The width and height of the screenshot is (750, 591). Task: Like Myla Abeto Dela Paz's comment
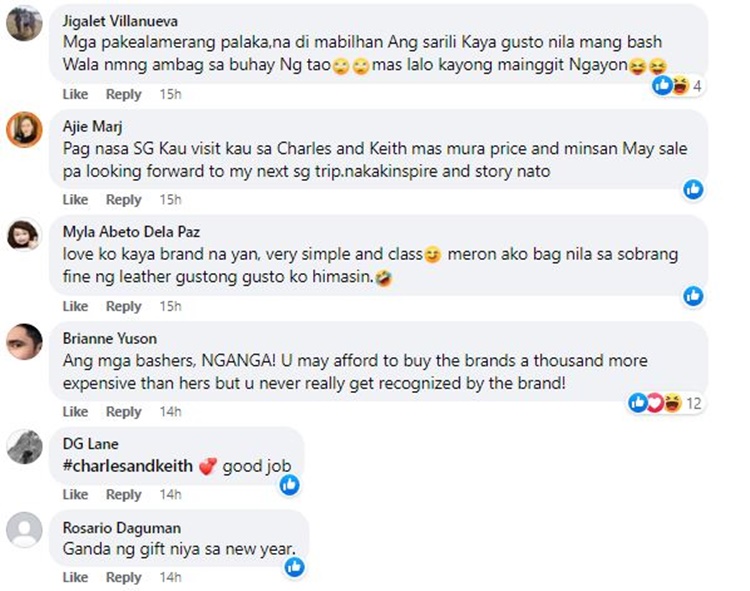coord(75,306)
